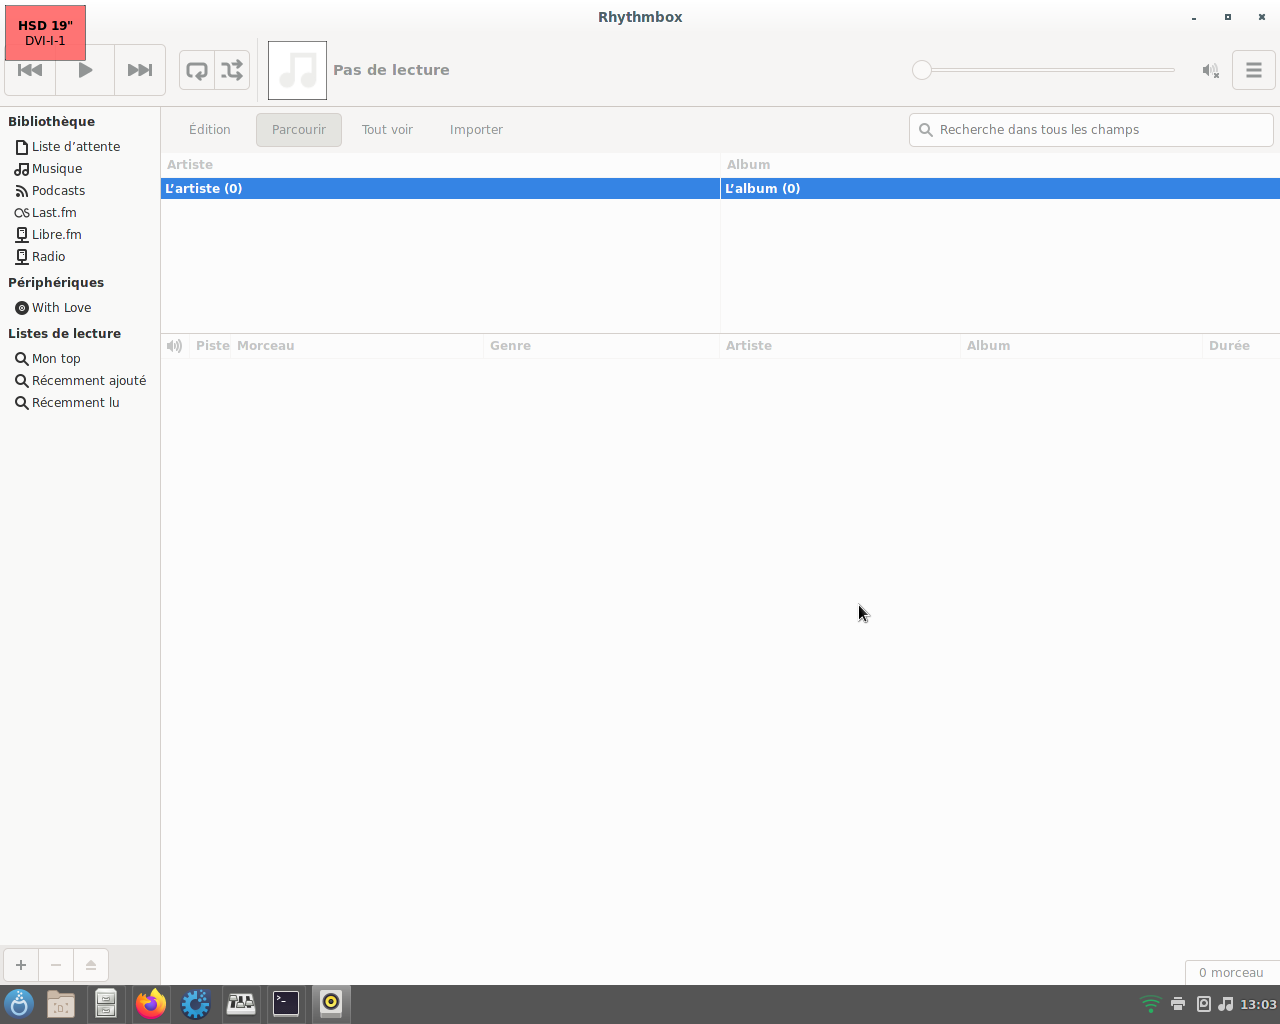Screen dimensions: 1280x1024
Task: Click the speaker playing-status column header
Action: 175,346
